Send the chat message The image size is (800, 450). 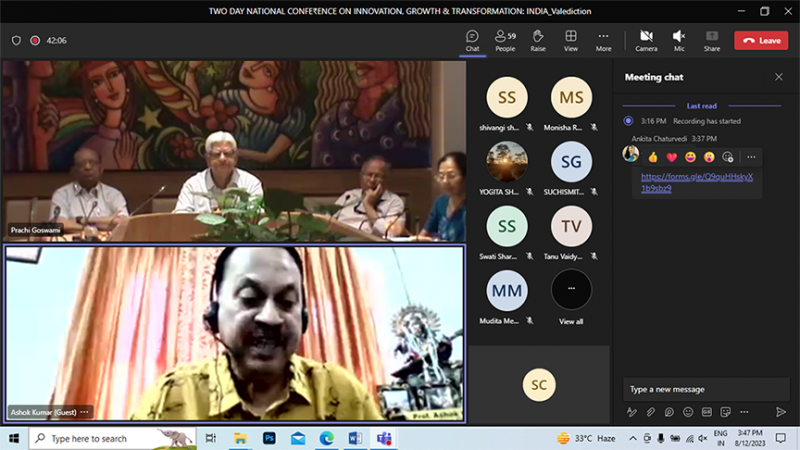[x=781, y=412]
